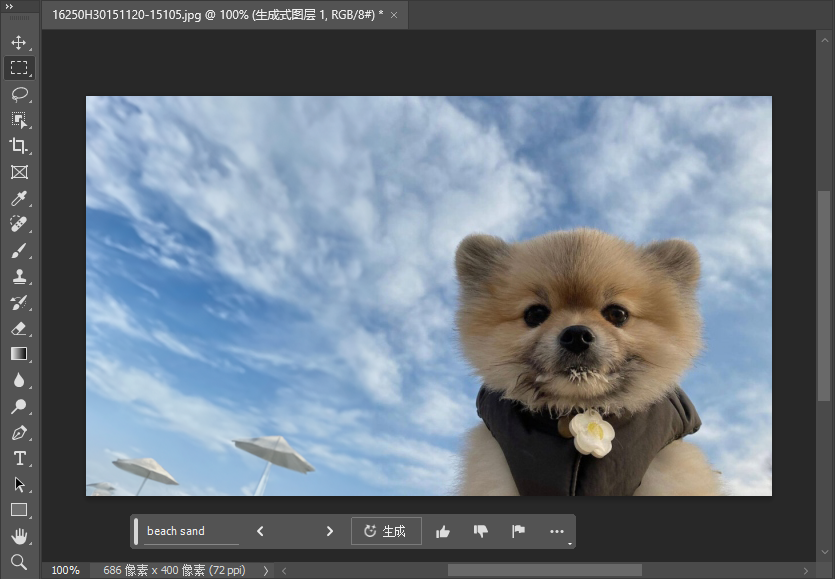Viewport: 835px width, 579px height.
Task: Open status bar info arrow menu
Action: click(266, 570)
